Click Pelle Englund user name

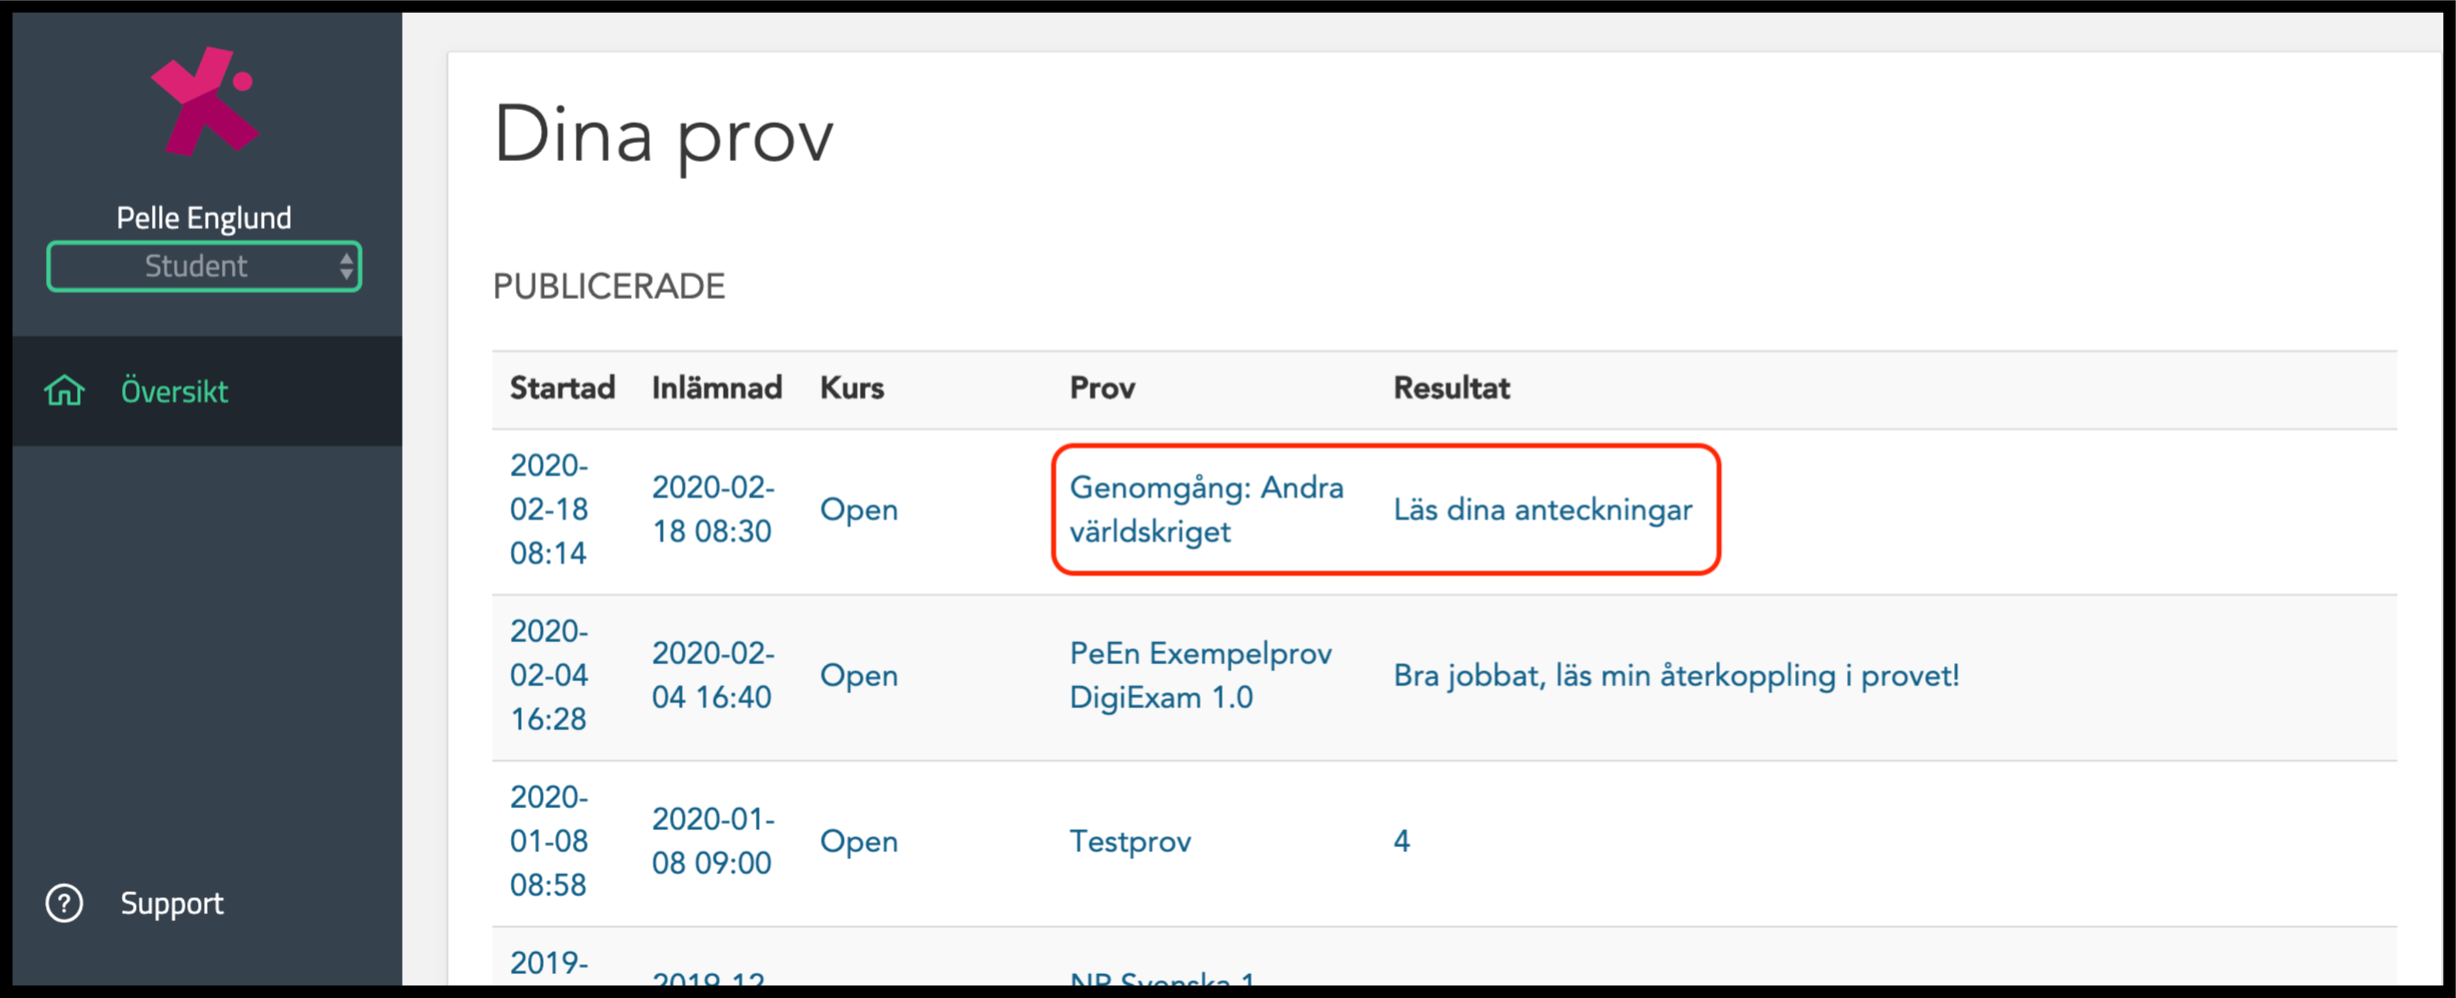tap(204, 217)
